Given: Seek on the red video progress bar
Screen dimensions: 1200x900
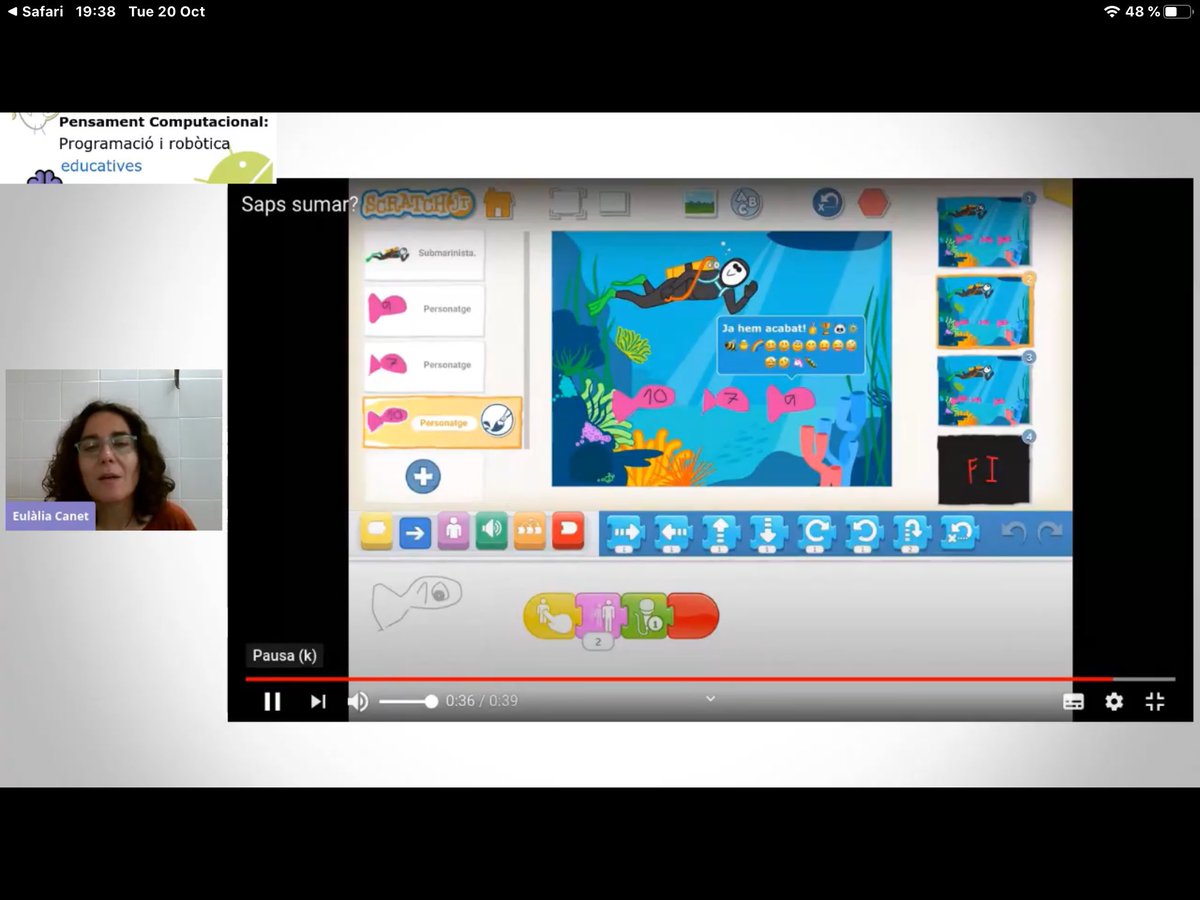Looking at the screenshot, I should (x=710, y=679).
